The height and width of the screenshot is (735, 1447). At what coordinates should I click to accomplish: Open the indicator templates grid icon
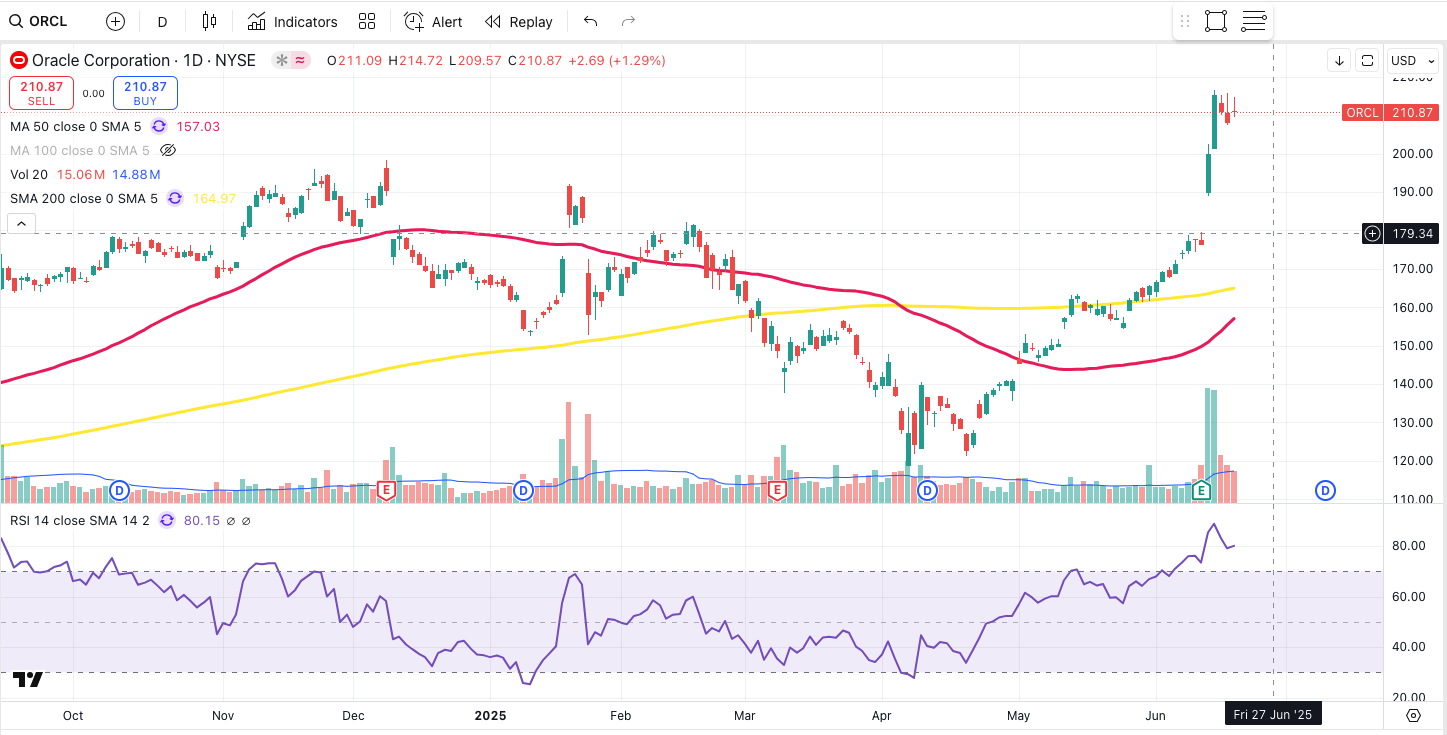[367, 21]
